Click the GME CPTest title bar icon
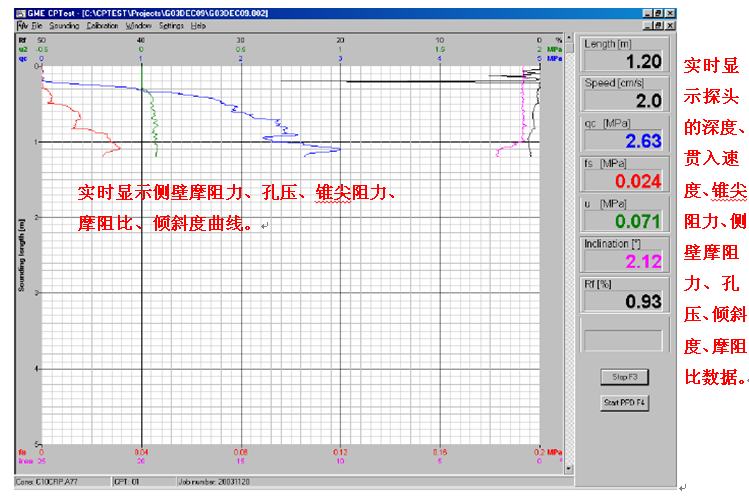749x503 pixels. tap(23, 12)
